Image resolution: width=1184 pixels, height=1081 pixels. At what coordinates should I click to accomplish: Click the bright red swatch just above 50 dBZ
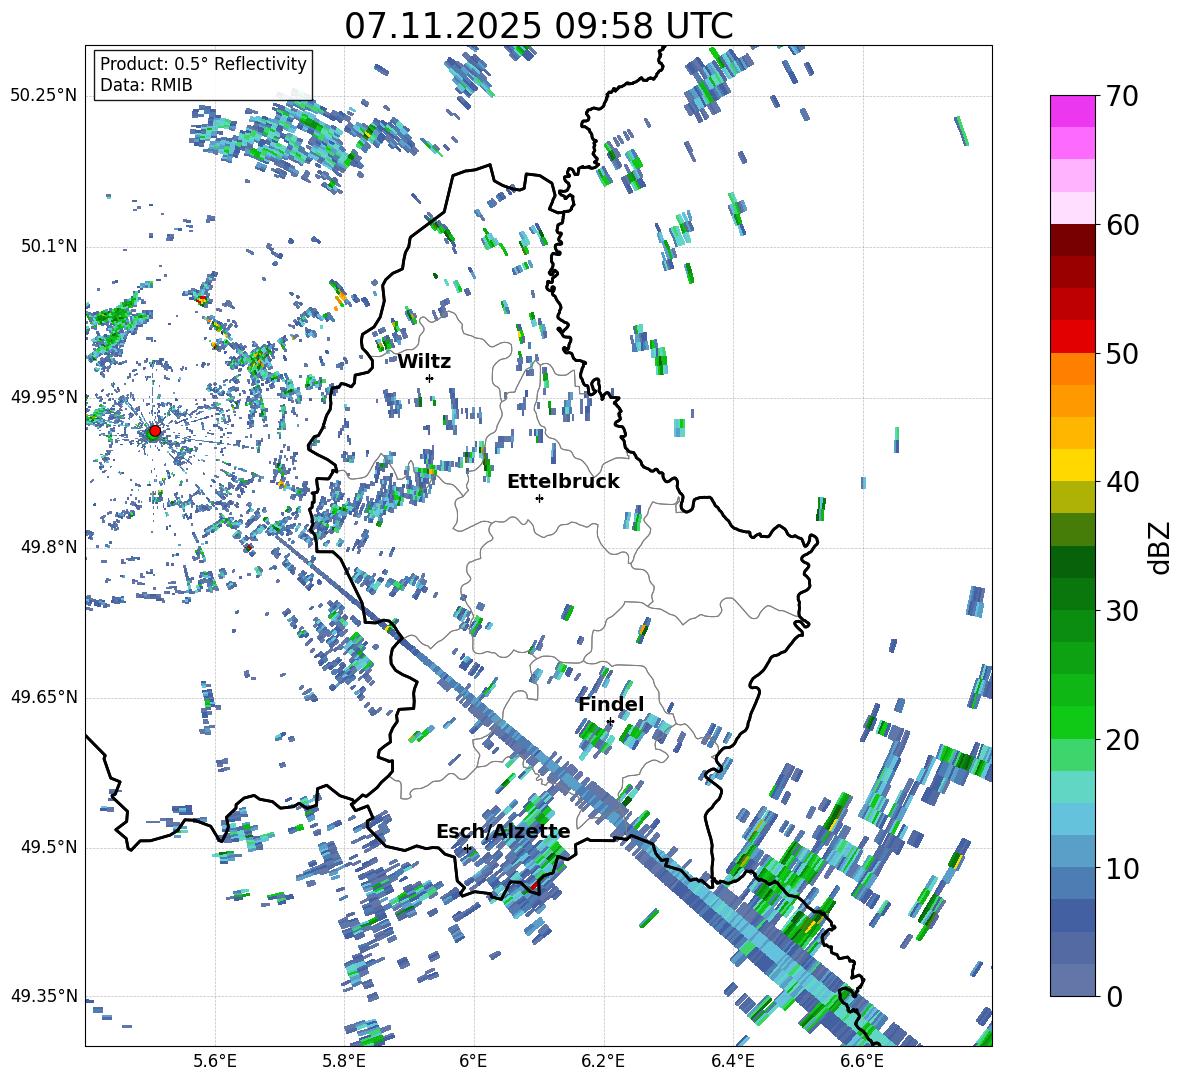[x=1072, y=337]
